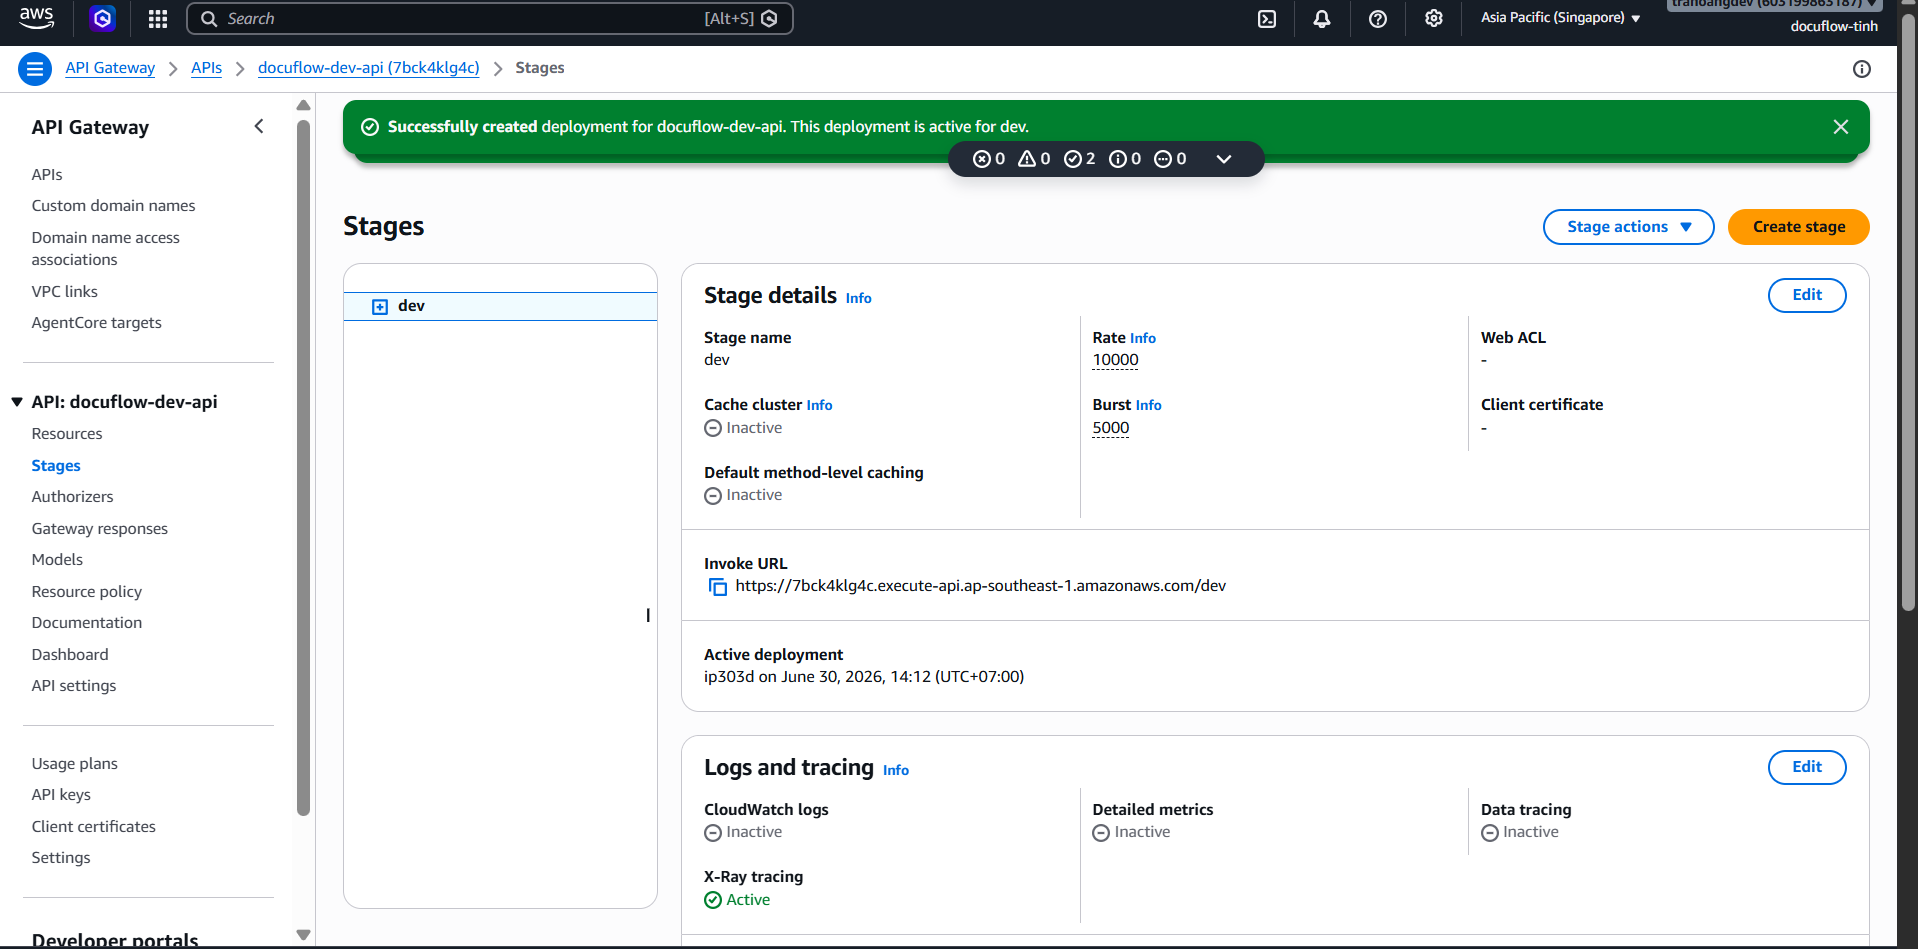Screen dimensions: 1918x949
Task: Launch the CloudShell terminal icon
Action: coord(1267,19)
